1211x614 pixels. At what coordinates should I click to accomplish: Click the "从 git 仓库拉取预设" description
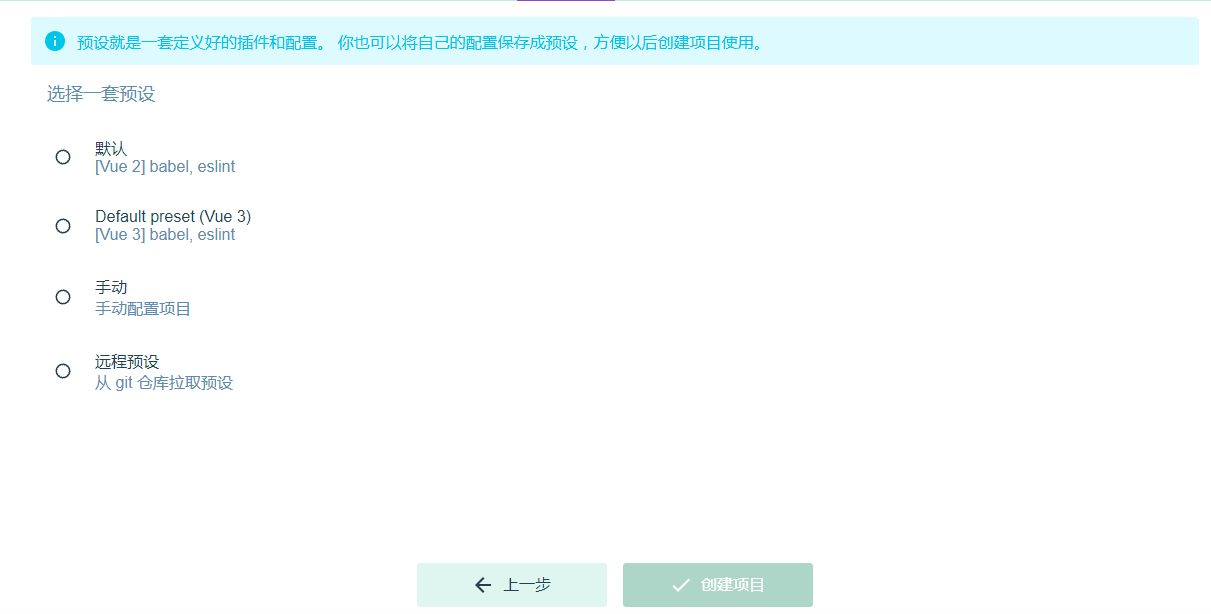click(x=164, y=383)
